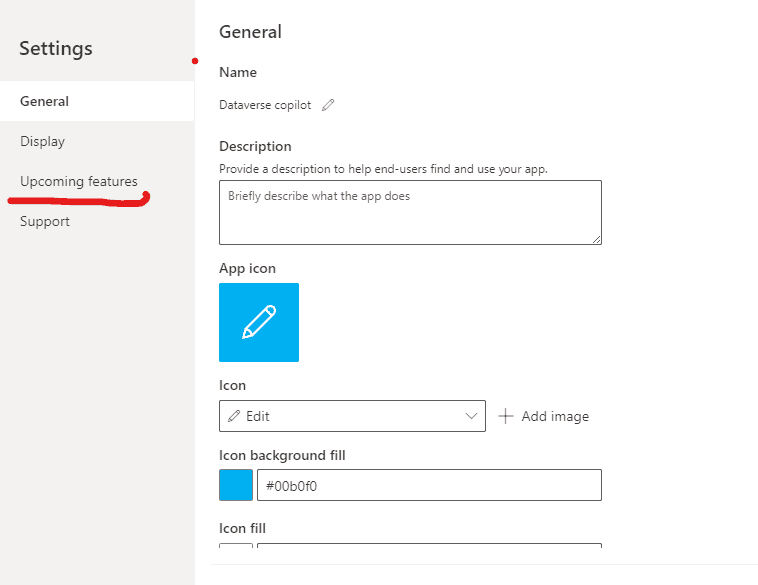Viewport: 758px width, 585px height.
Task: Click the Icon fill label
Action: pos(242,528)
